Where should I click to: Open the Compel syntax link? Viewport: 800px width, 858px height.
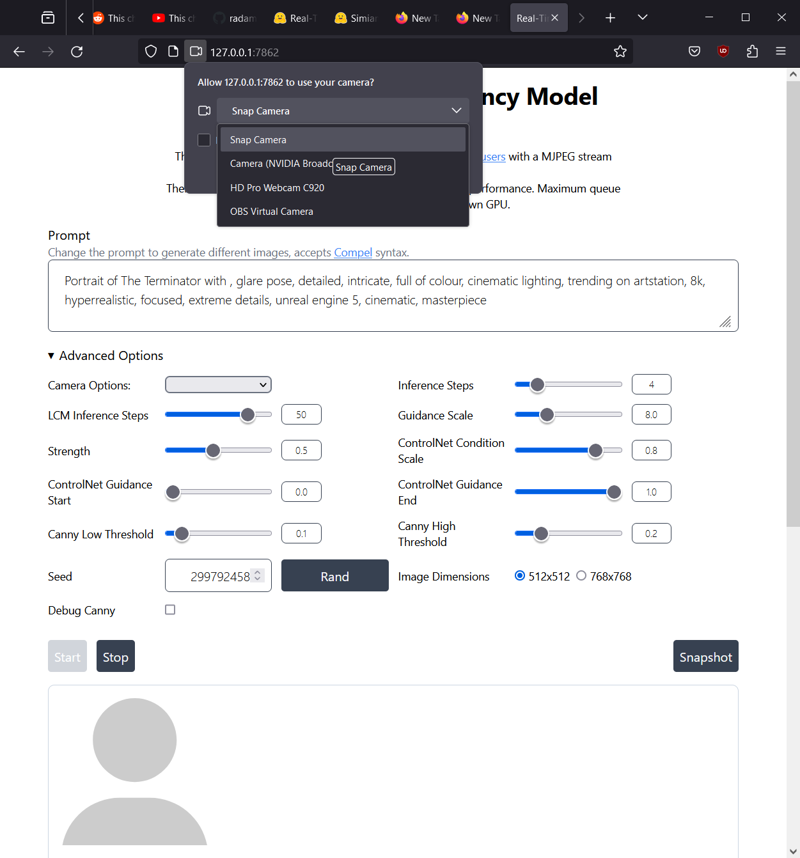coord(353,252)
